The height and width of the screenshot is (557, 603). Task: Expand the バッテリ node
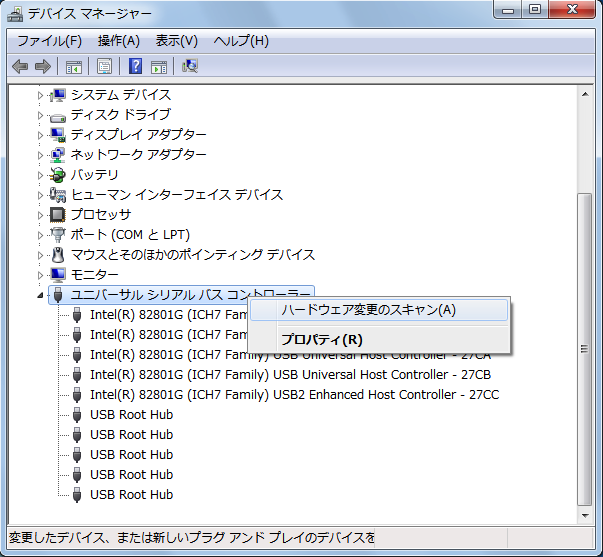40,175
